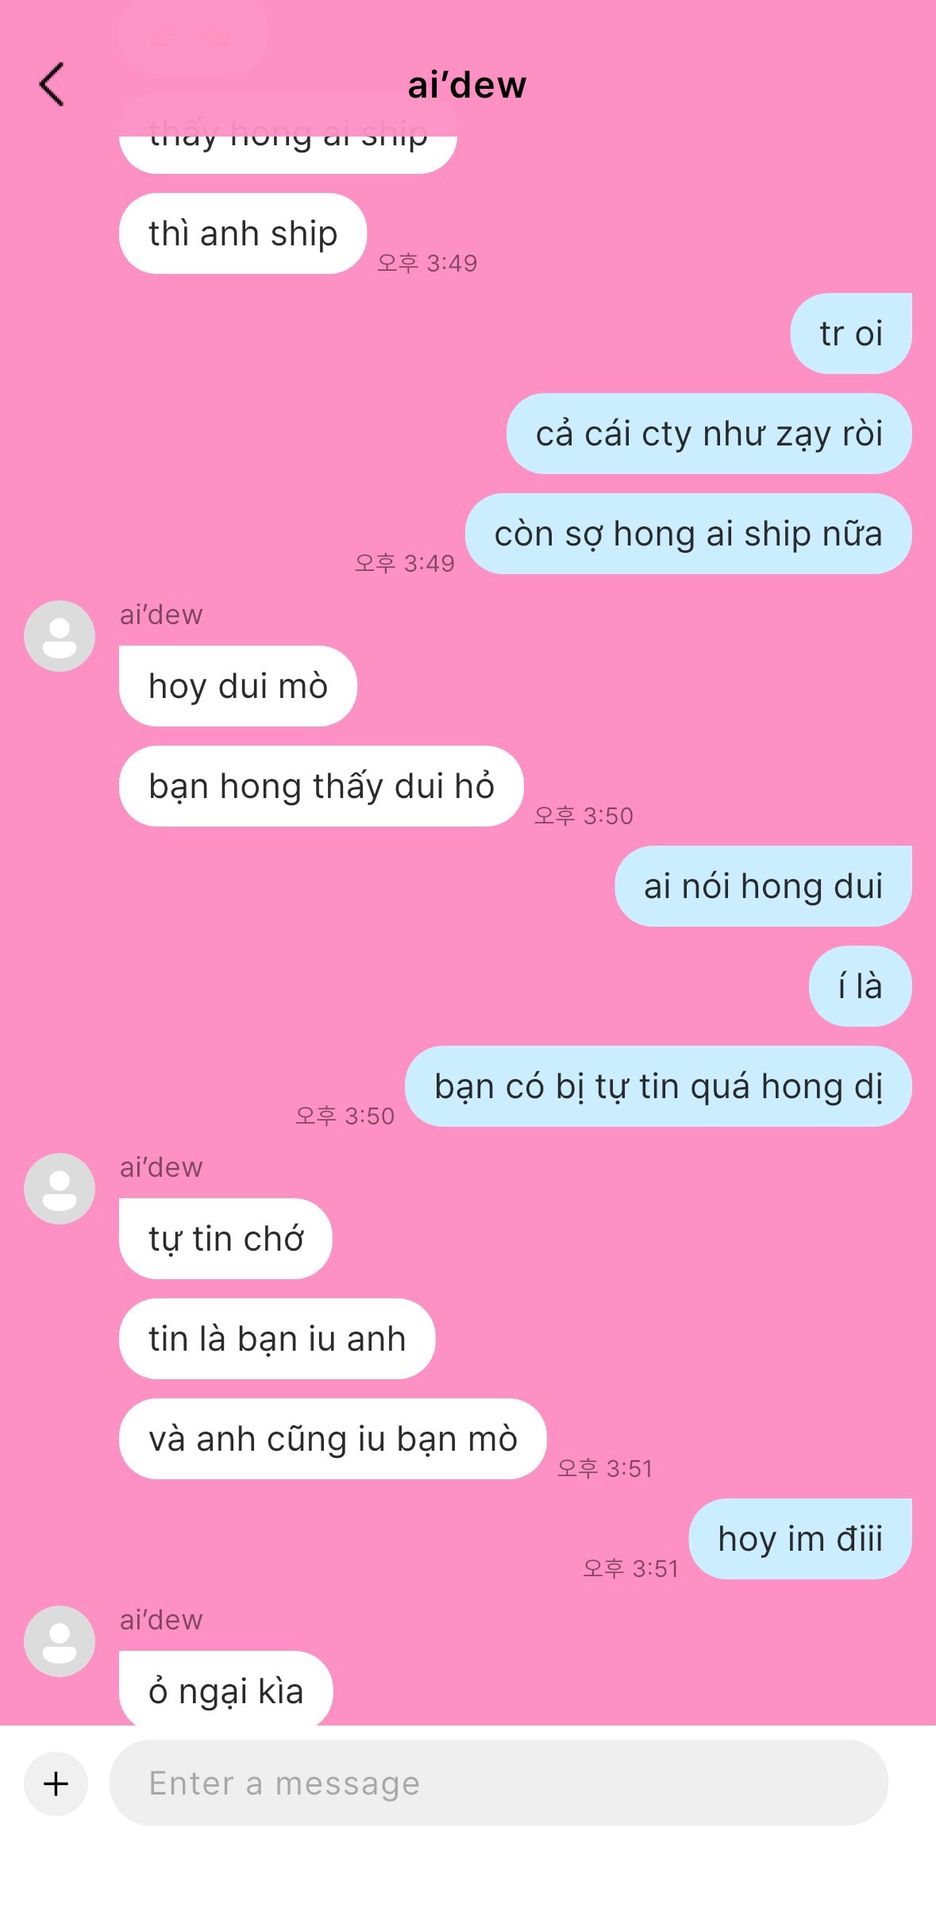
Task: Select the "ai nói hong dui" message
Action: coord(763,886)
